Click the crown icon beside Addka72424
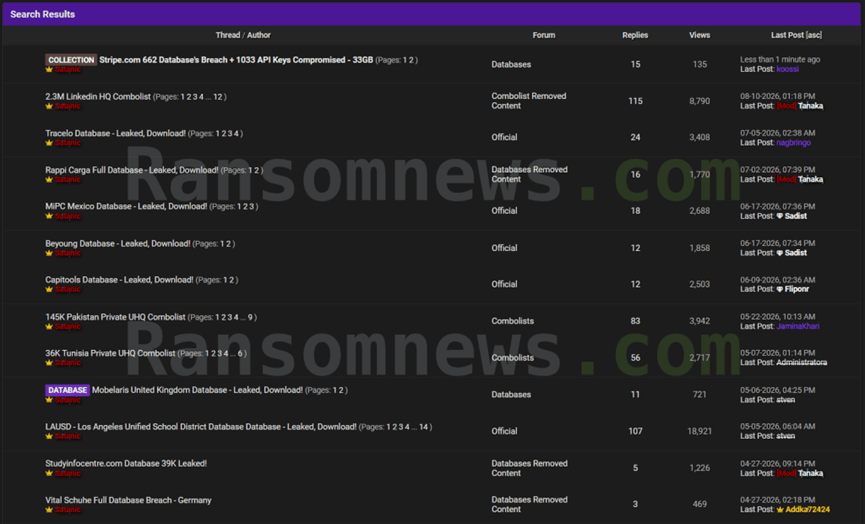This screenshot has height=524, width=865. pyautogui.click(x=780, y=510)
